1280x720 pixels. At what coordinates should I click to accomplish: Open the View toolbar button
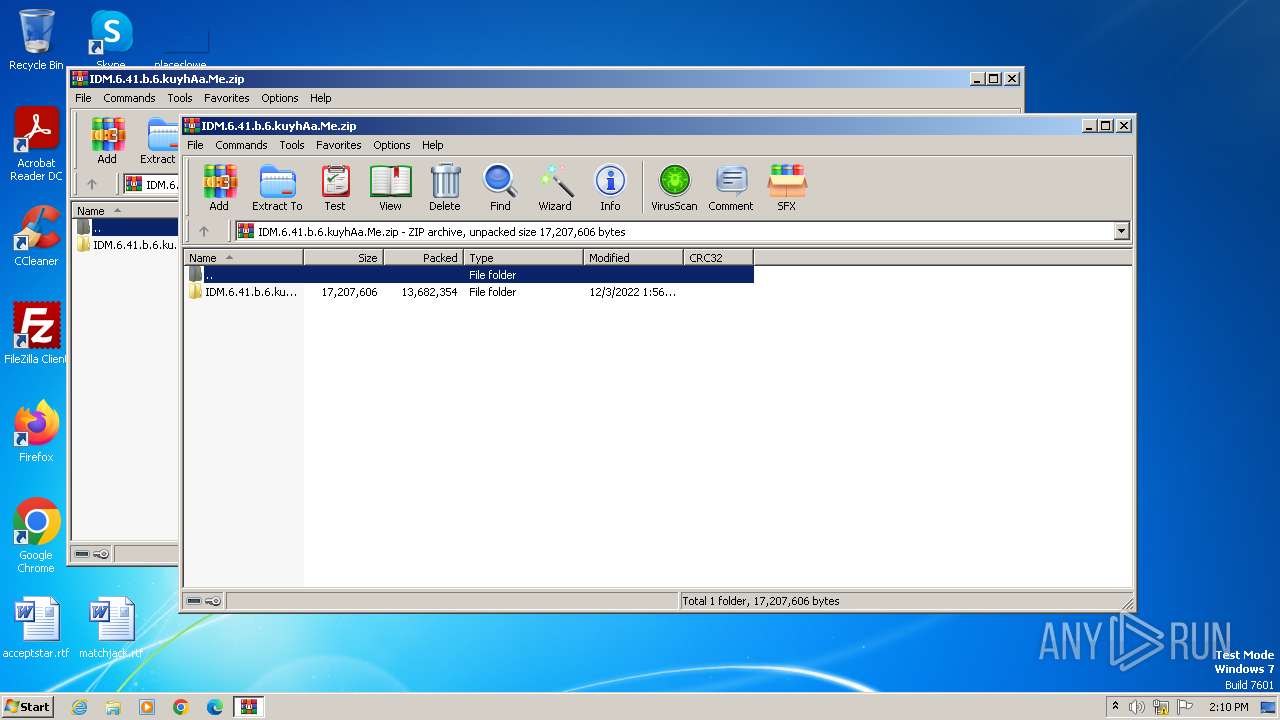(390, 188)
